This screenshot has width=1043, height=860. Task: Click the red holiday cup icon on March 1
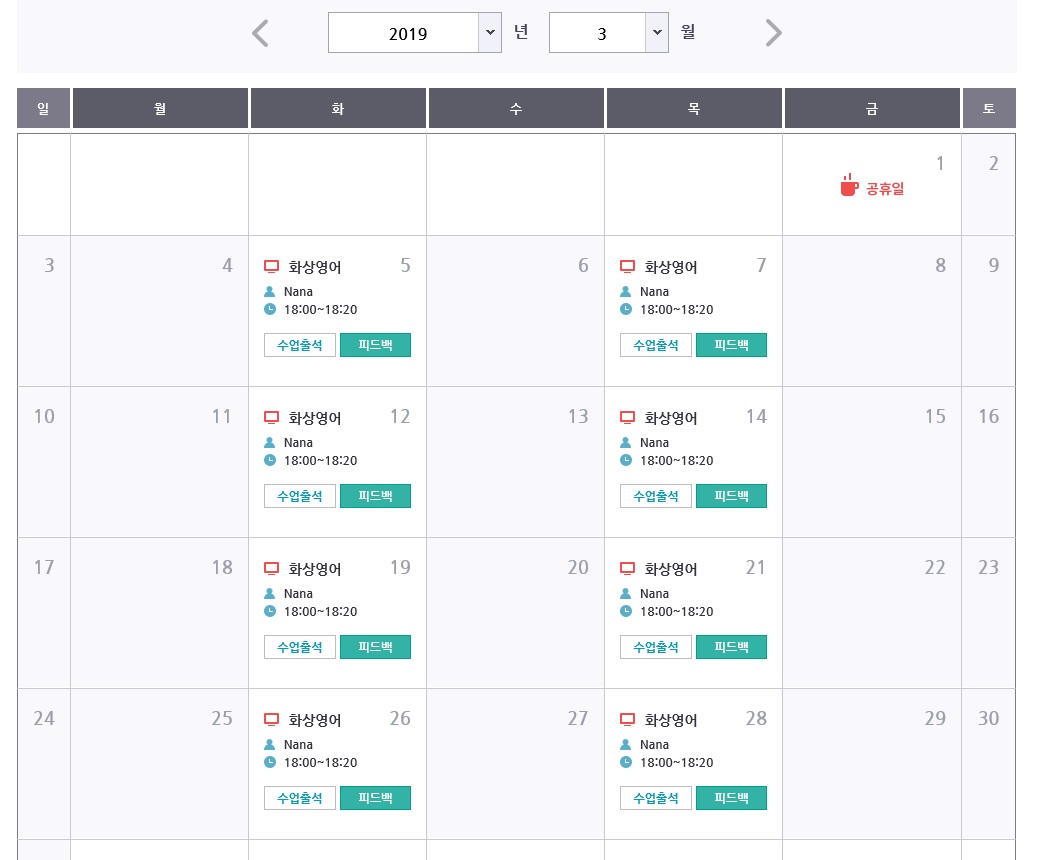click(x=849, y=186)
